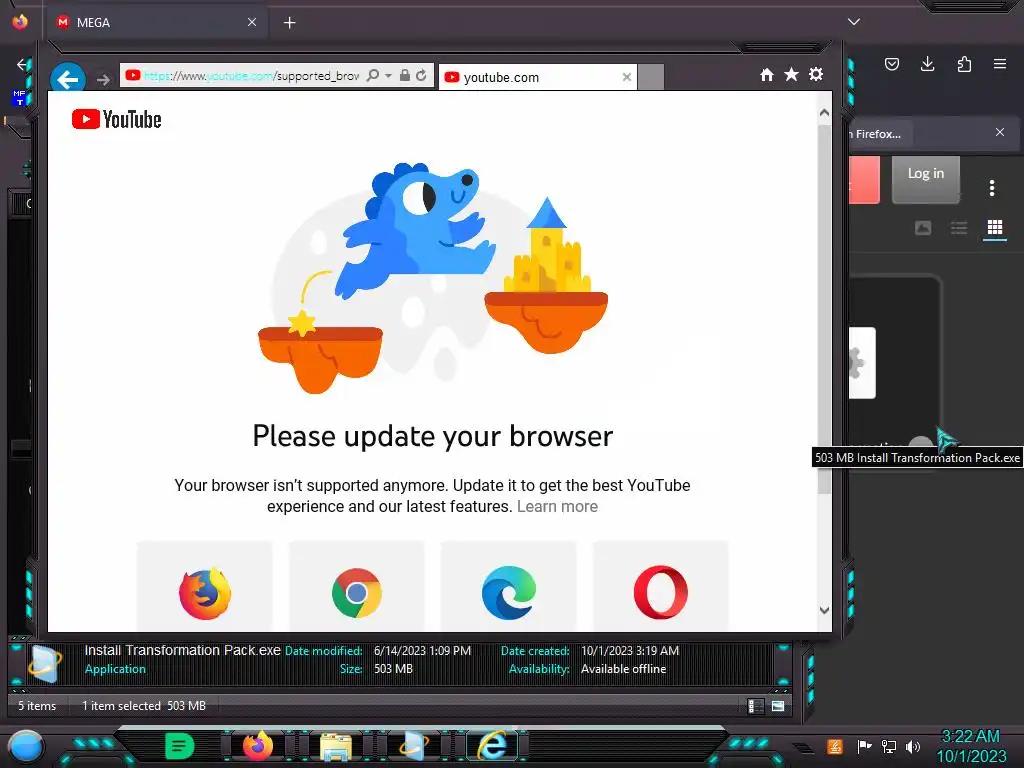Expand the address bar autocomplete dropdown

(388, 76)
